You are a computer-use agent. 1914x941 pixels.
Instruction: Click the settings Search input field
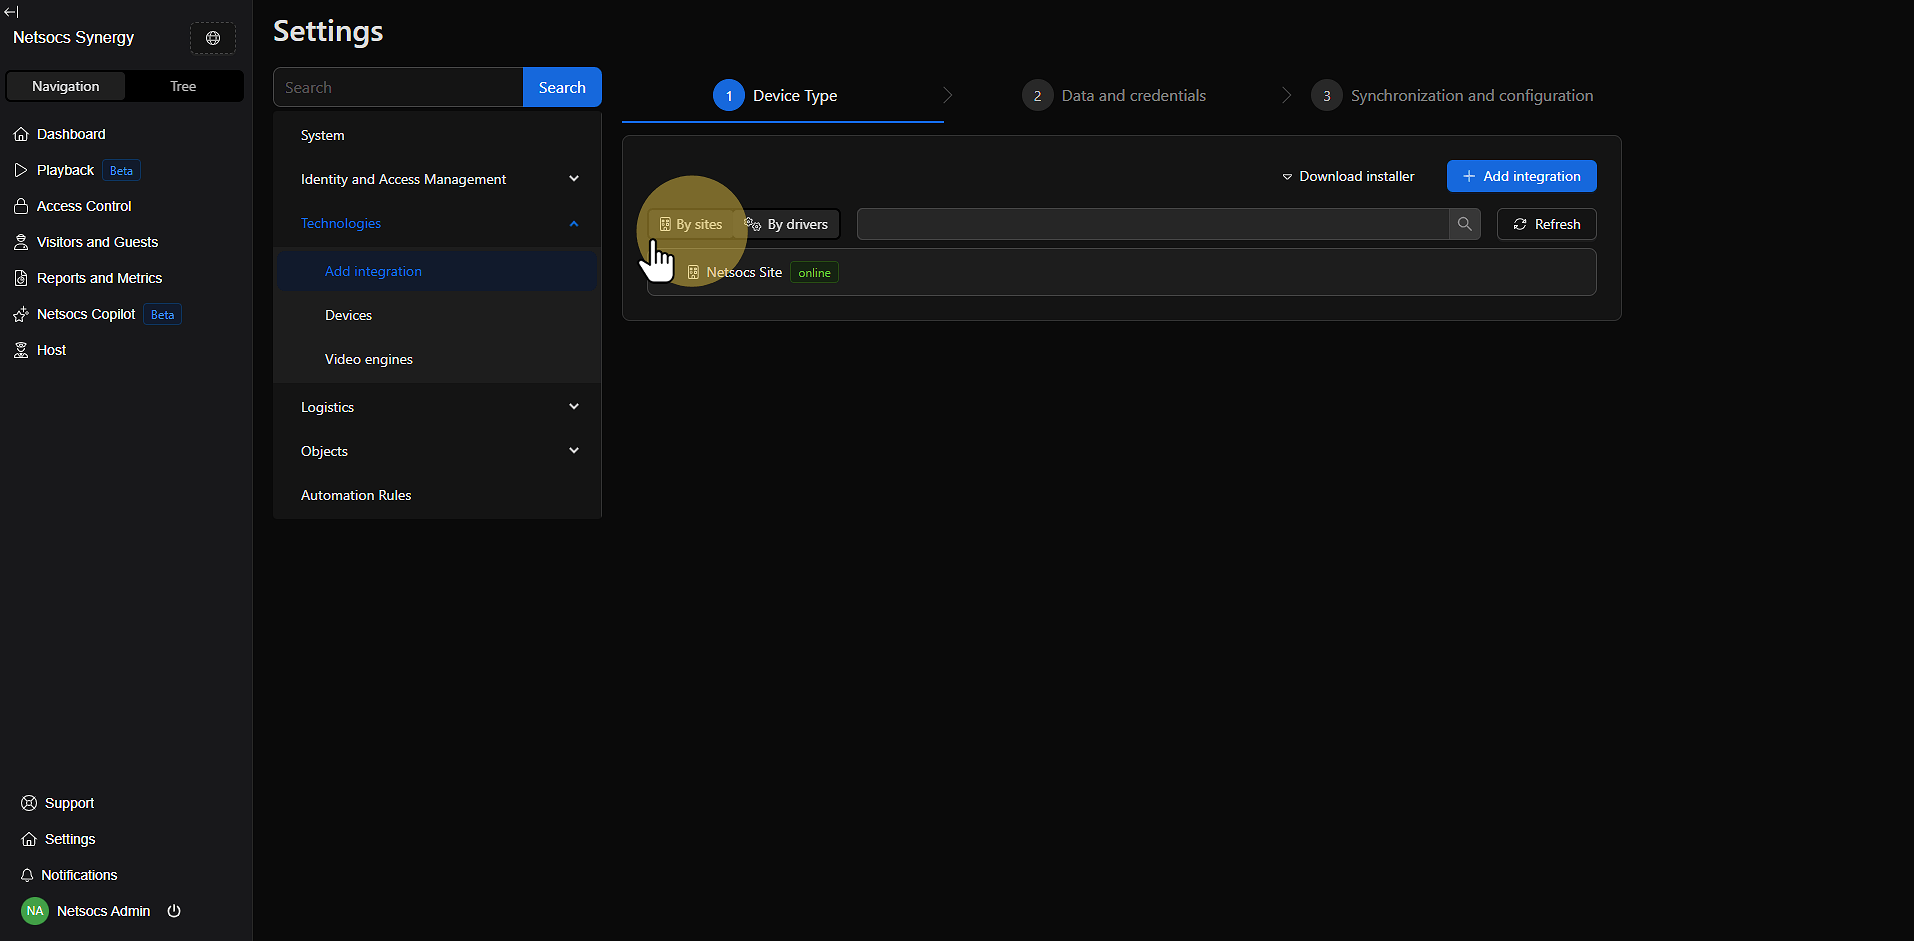pyautogui.click(x=398, y=87)
